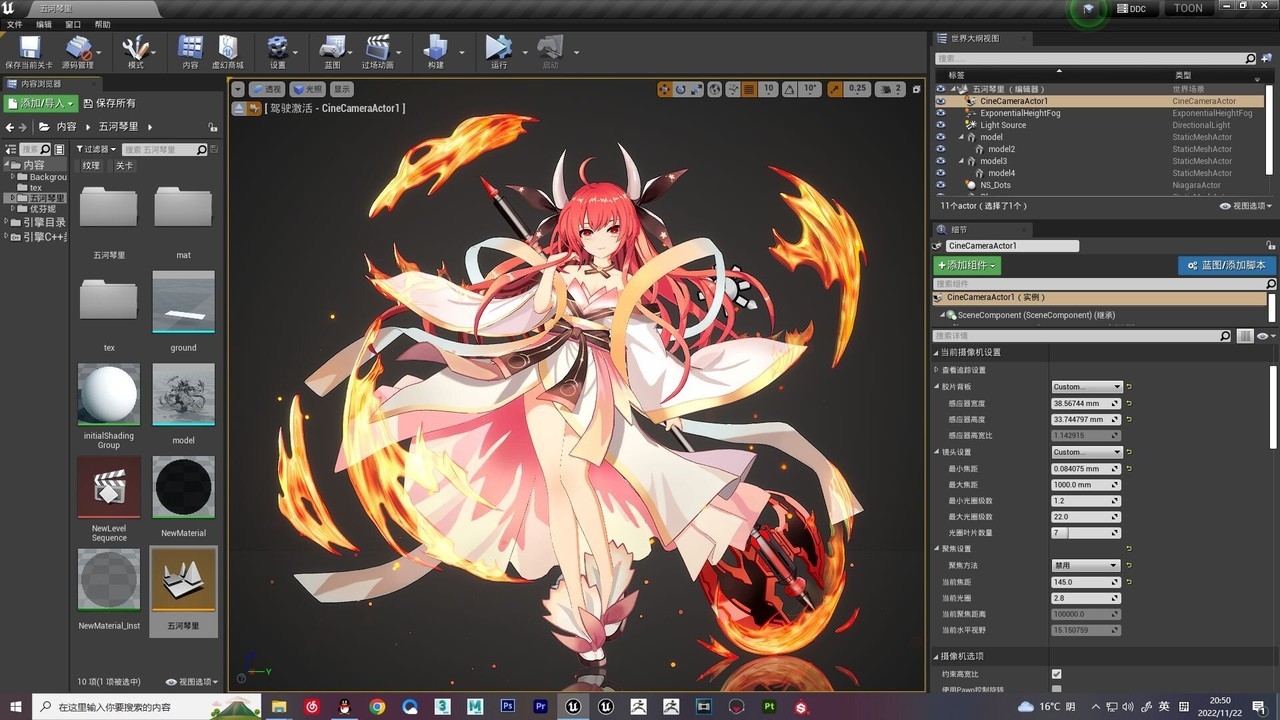Click the history back arrow in Content Browser

11,127
